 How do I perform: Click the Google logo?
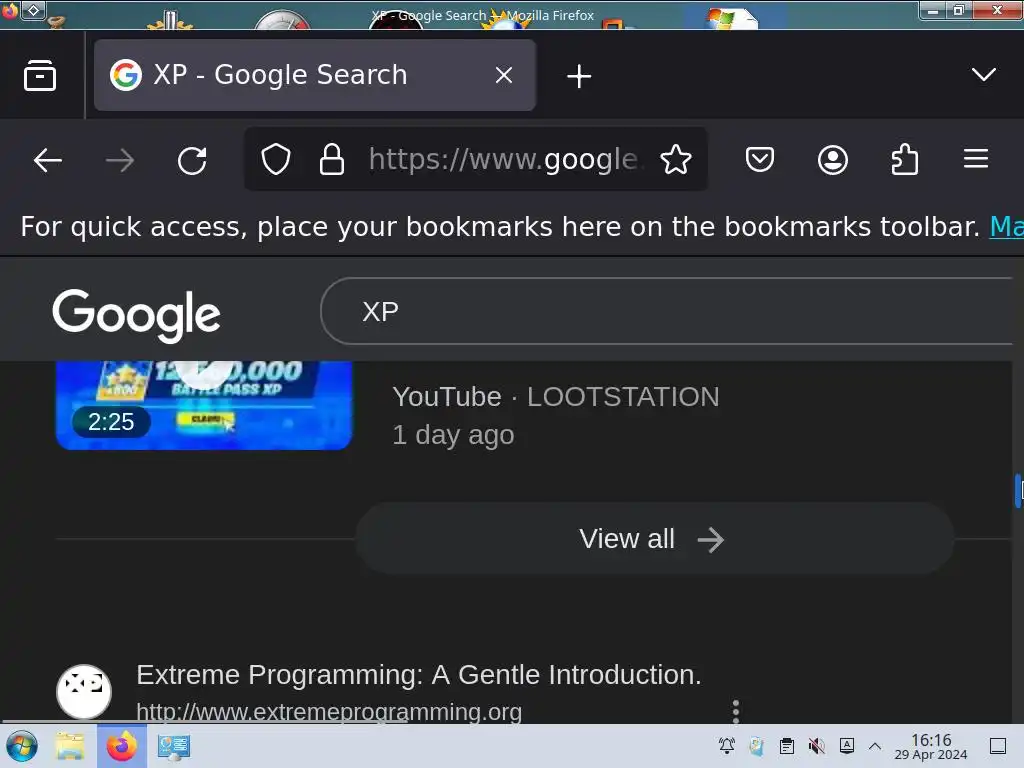[136, 315]
